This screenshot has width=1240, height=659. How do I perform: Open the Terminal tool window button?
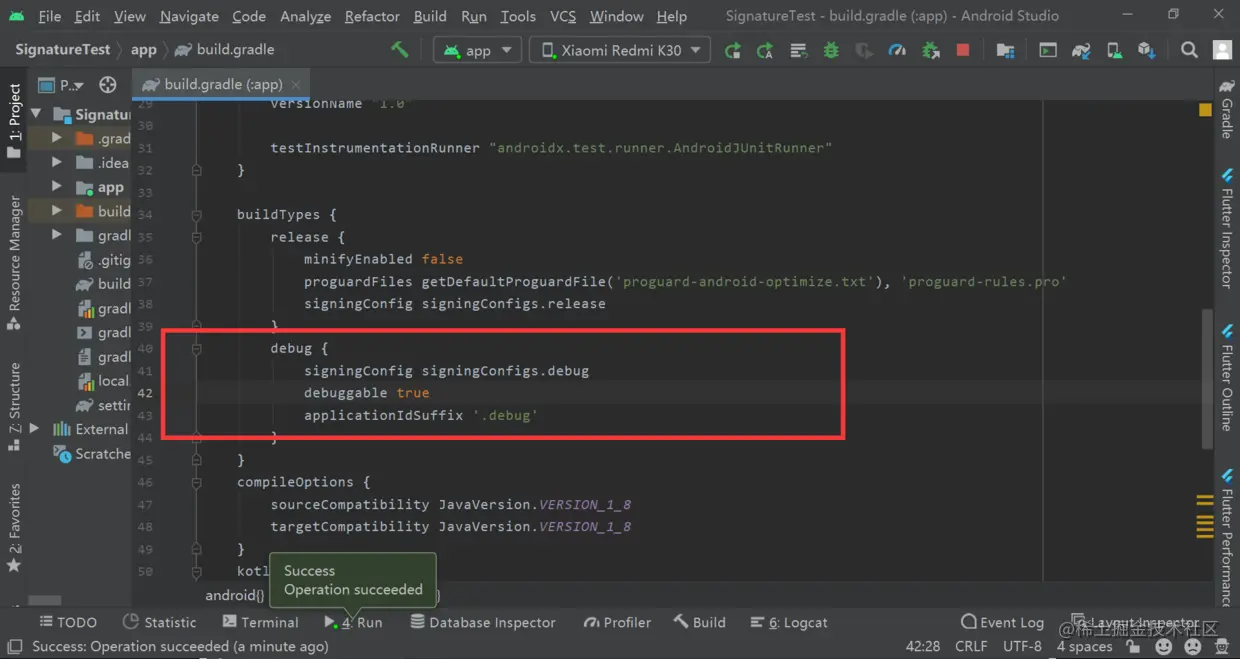tap(261, 622)
